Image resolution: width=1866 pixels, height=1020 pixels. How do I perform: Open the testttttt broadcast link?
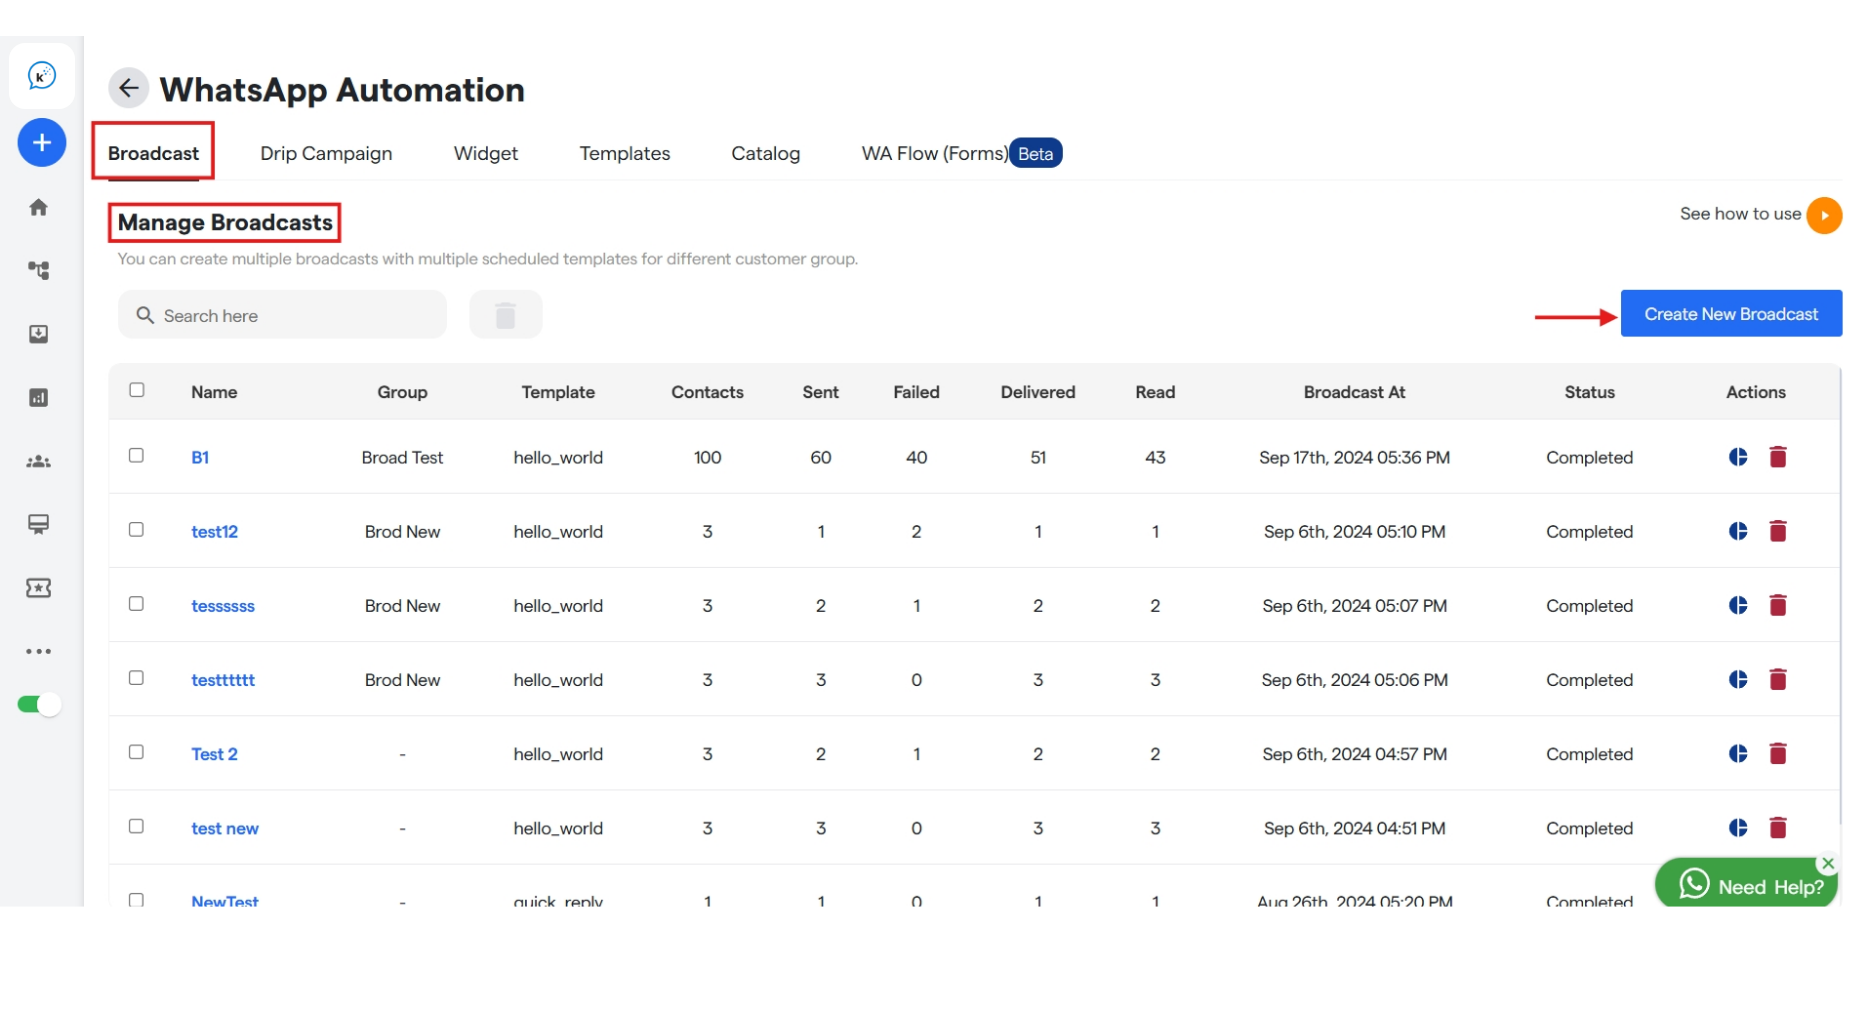pyautogui.click(x=223, y=679)
